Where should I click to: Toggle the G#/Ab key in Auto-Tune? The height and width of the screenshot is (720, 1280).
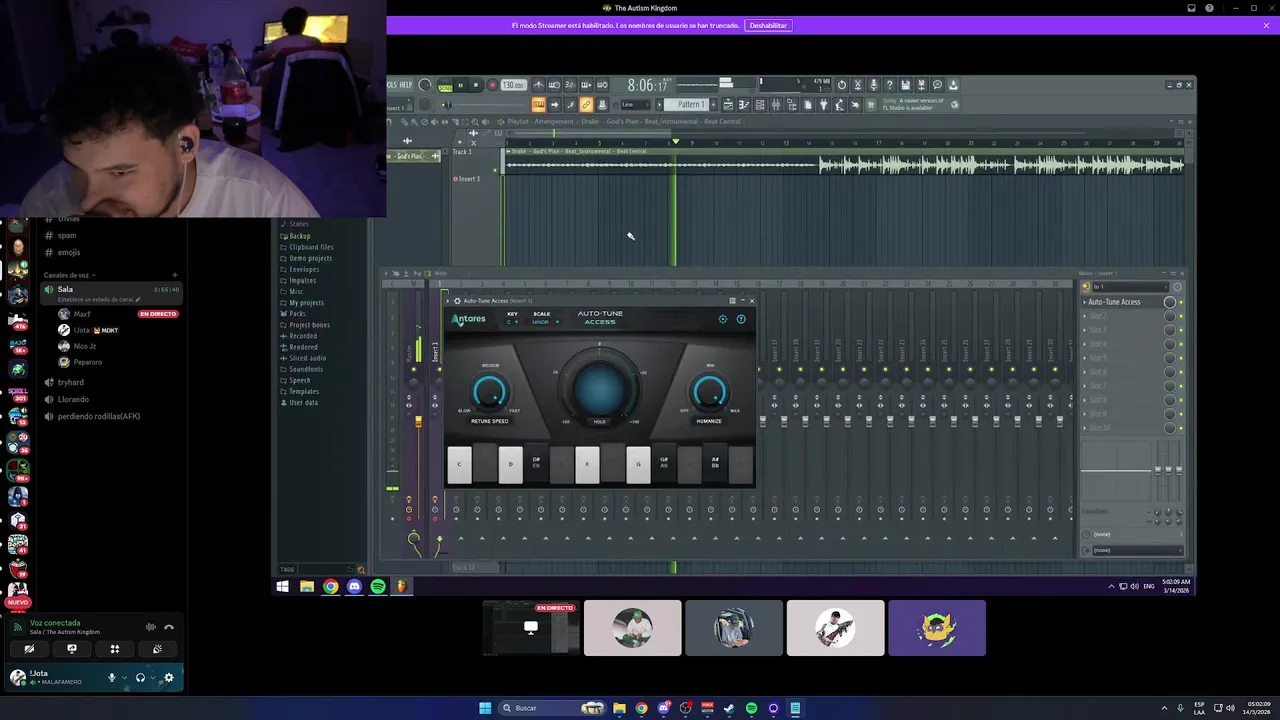pyautogui.click(x=664, y=465)
